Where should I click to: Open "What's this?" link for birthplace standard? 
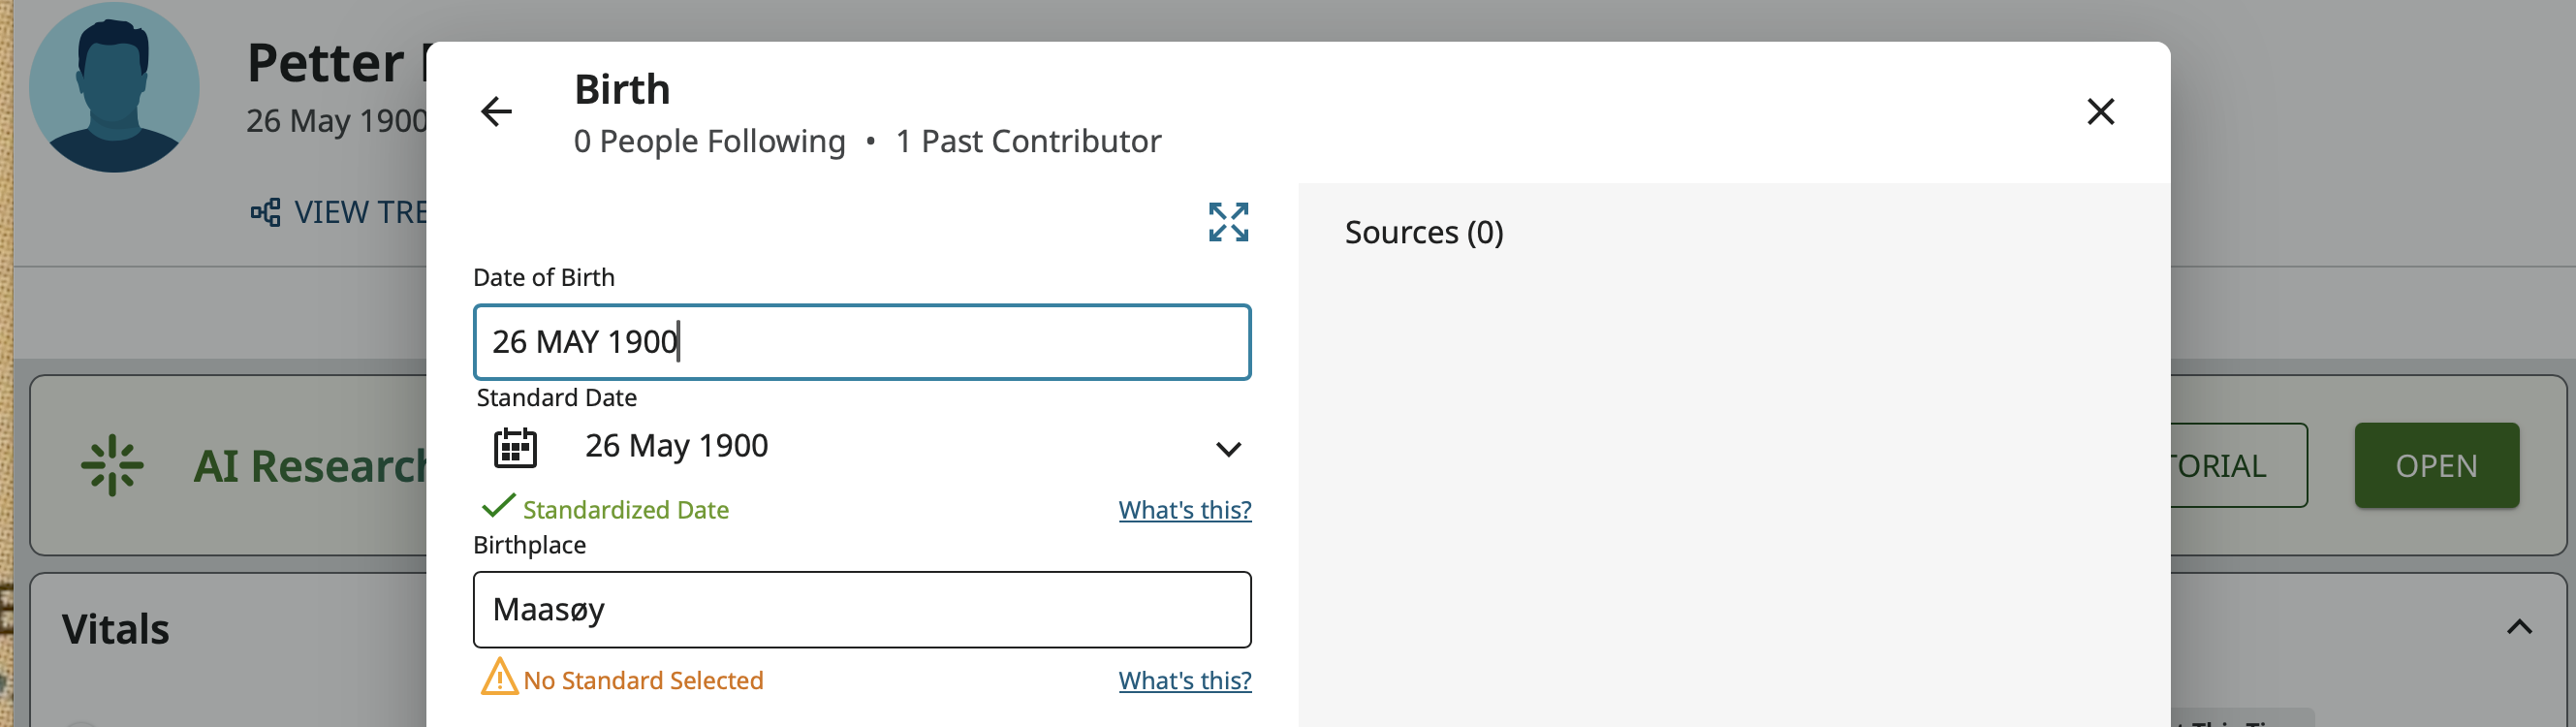click(x=1184, y=680)
